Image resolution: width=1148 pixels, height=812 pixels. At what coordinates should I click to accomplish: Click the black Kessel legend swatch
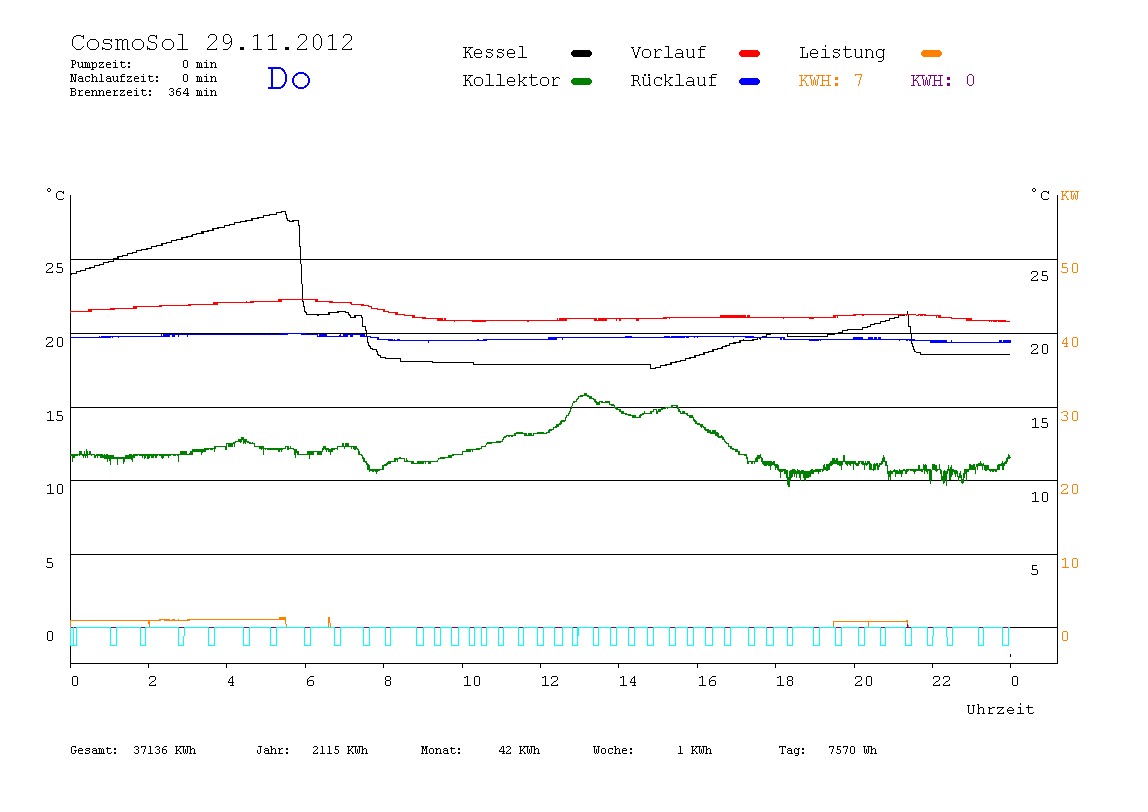[581, 53]
